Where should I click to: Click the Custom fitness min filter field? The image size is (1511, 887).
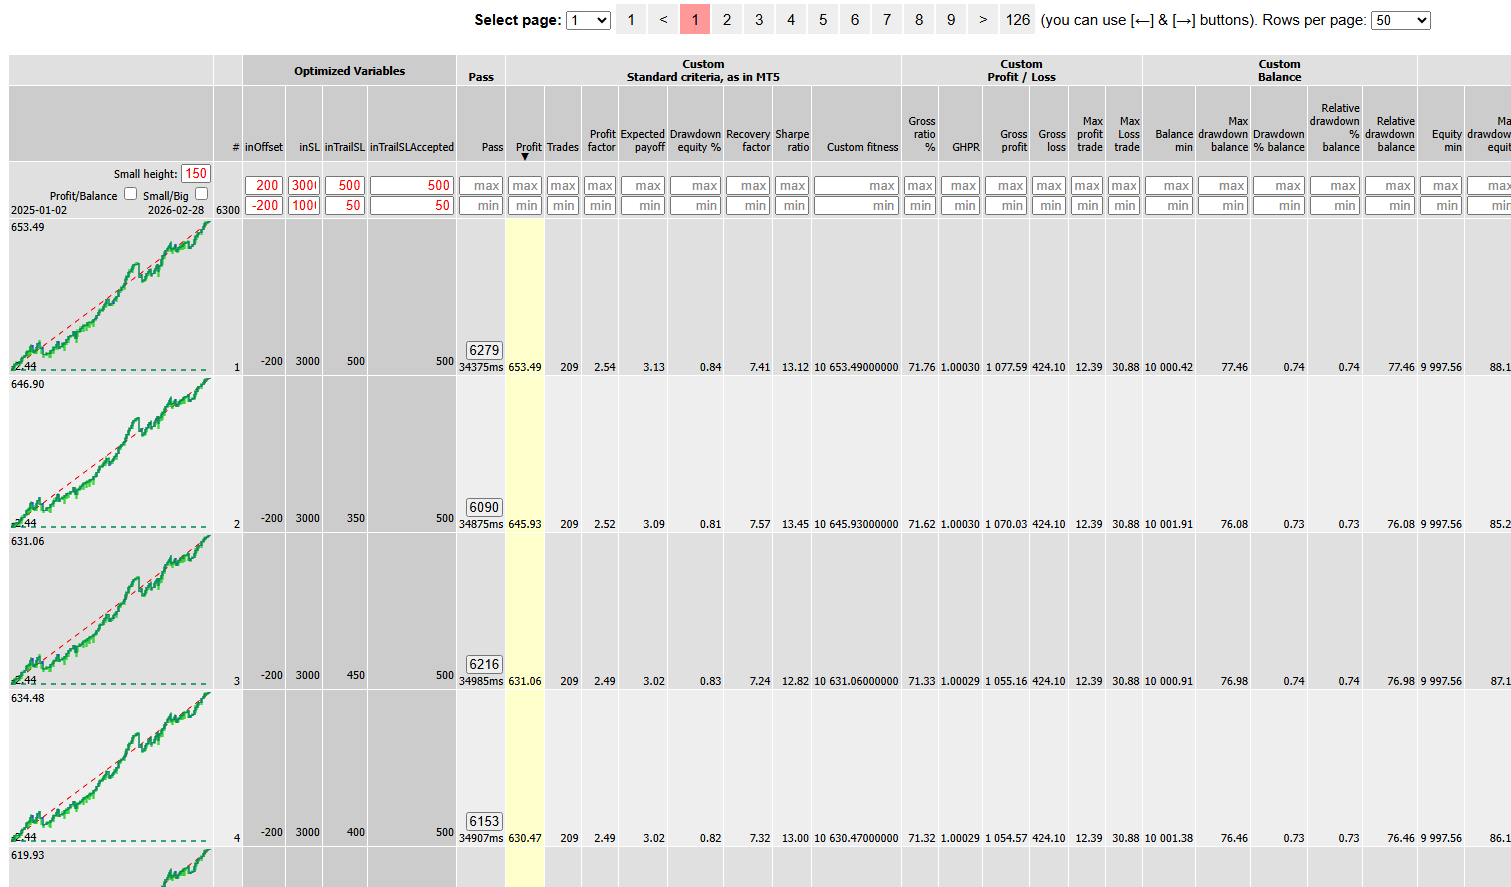coord(856,205)
